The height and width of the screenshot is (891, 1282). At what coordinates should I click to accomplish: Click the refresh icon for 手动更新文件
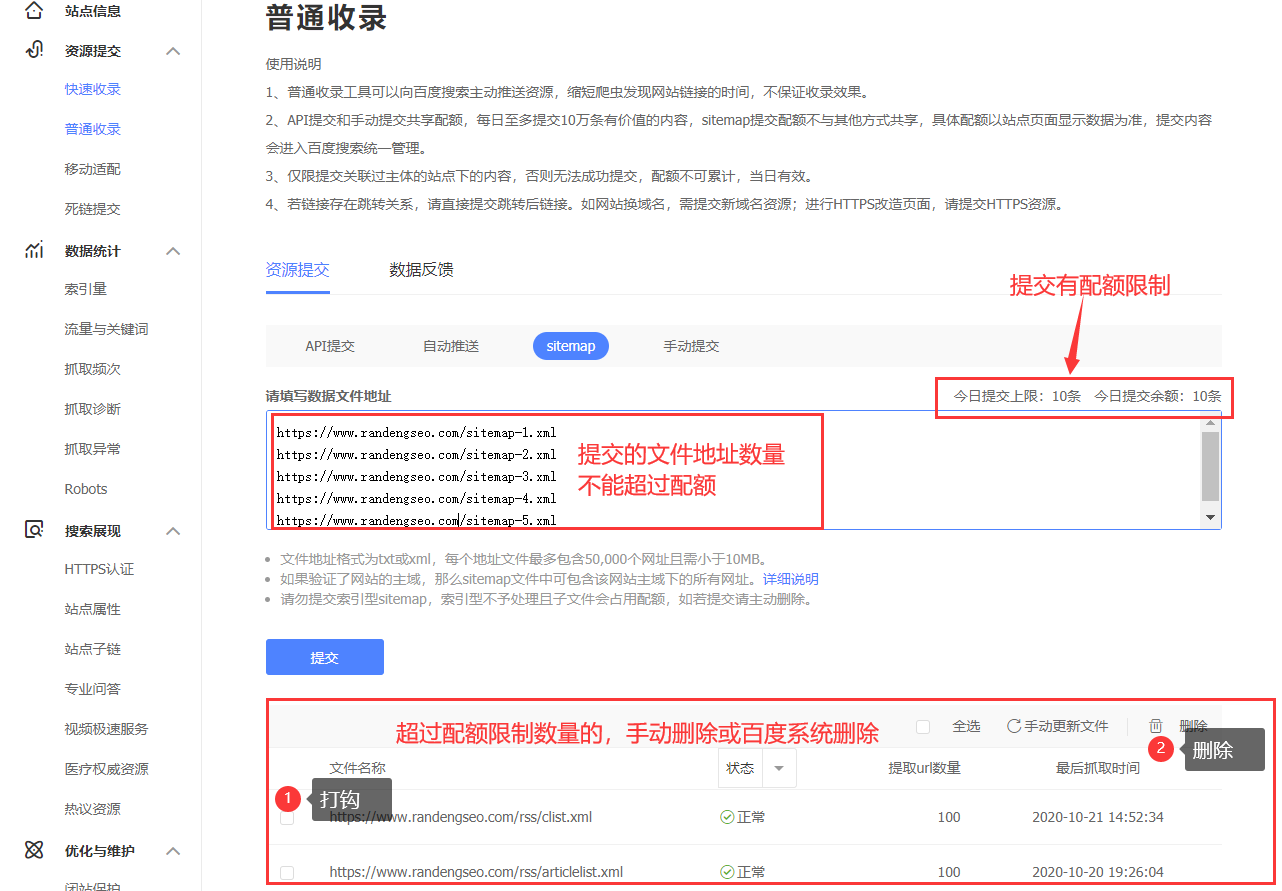click(1013, 726)
